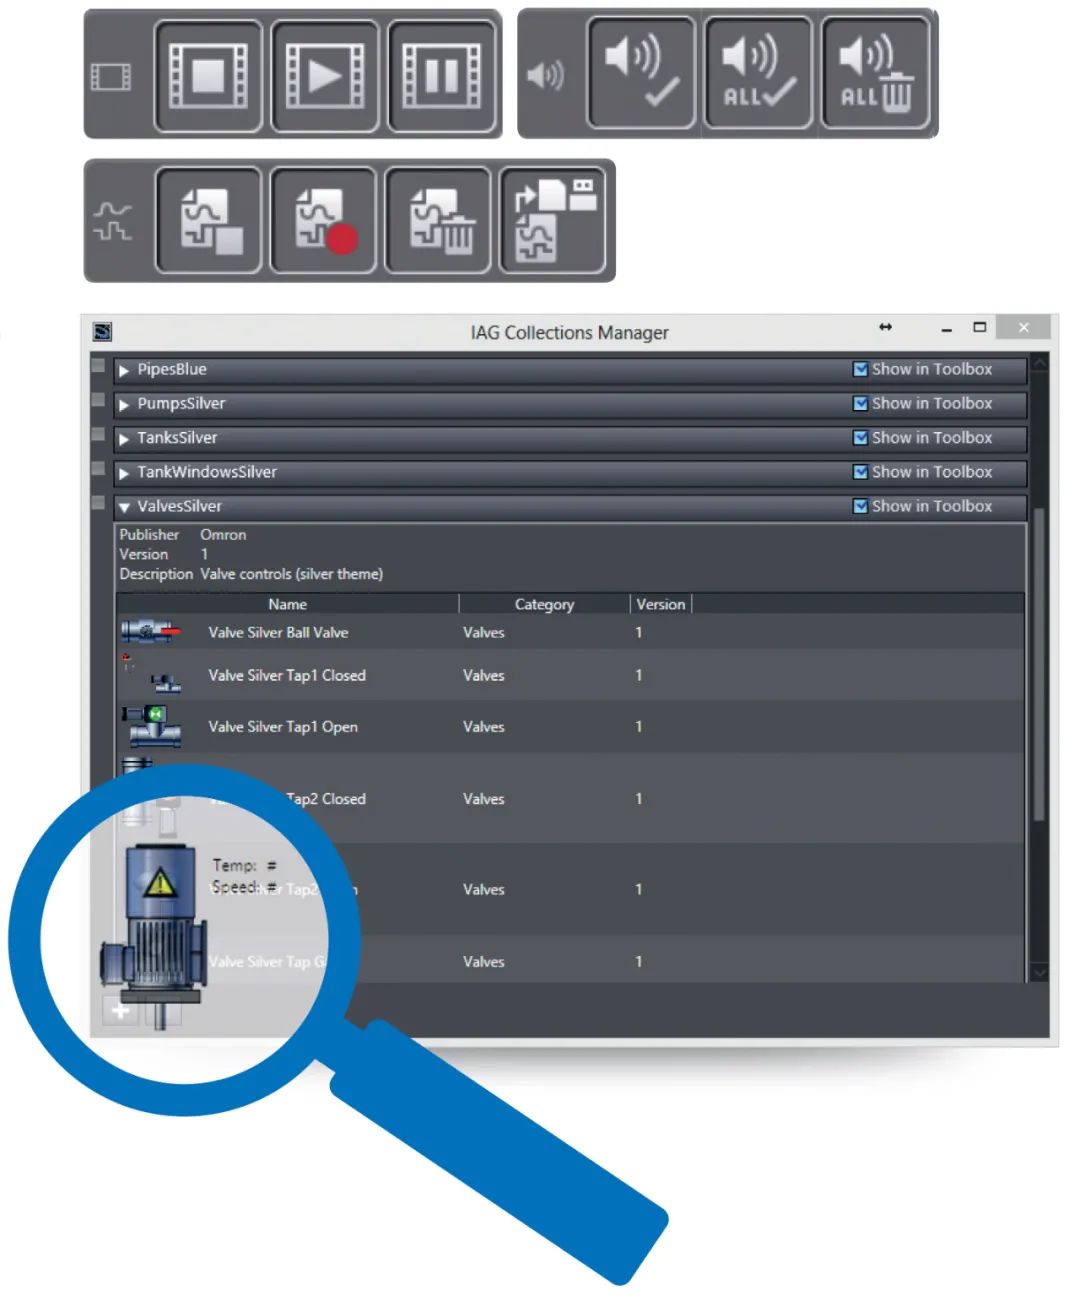Expand the TankWindowsSilver collection
The height and width of the screenshot is (1306, 1080).
pyautogui.click(x=124, y=473)
